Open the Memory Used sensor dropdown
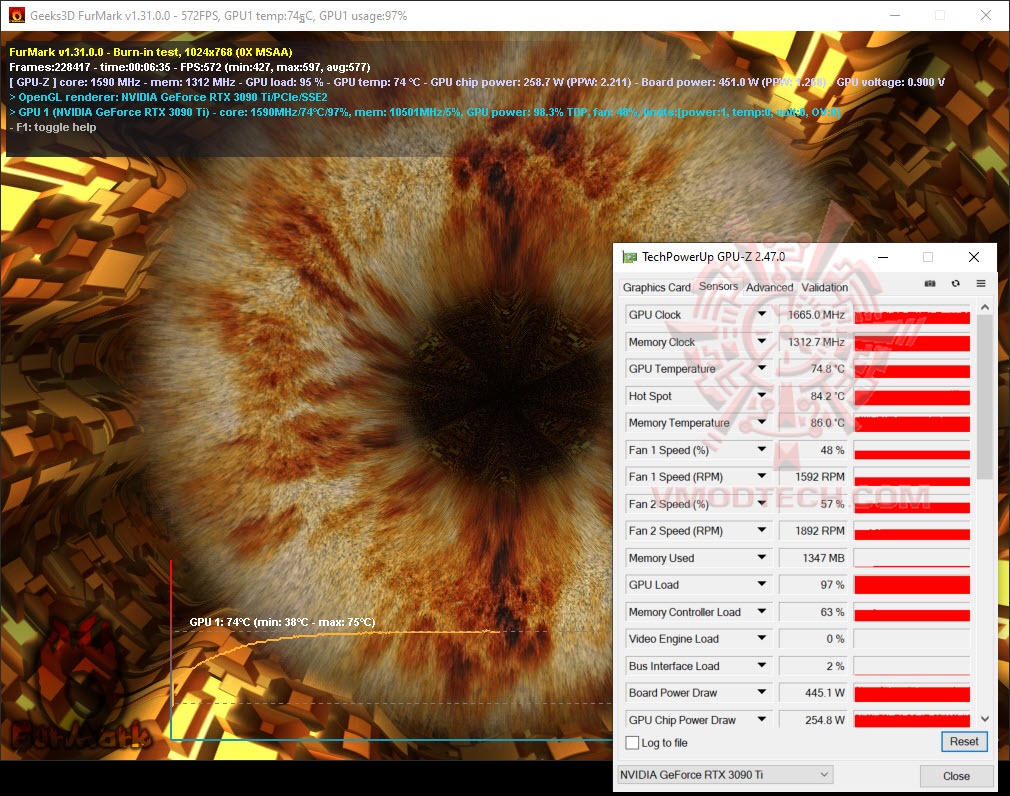Viewport: 1010px width, 796px height. 761,558
